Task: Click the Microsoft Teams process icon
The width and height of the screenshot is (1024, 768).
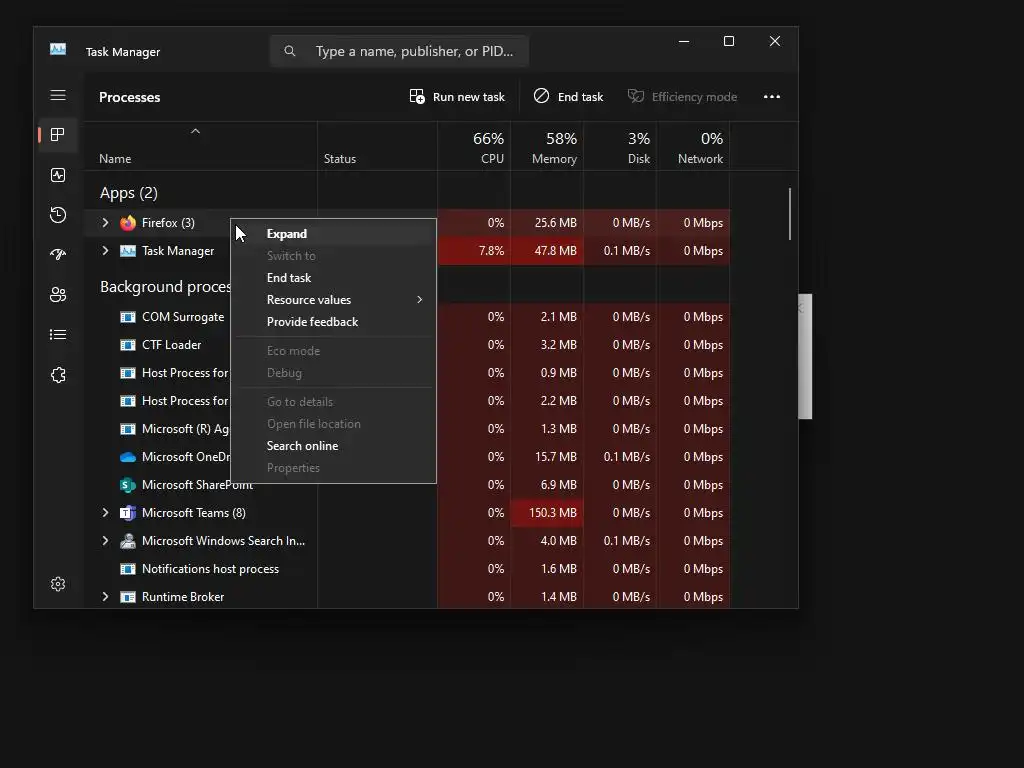Action: 128,513
